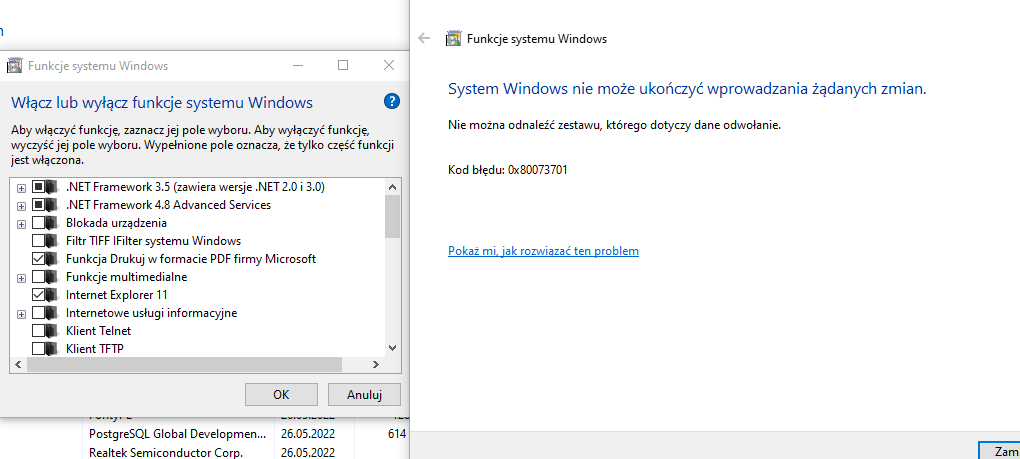The height and width of the screenshot is (459, 1020).
Task: Open the blue help question mark icon
Action: [x=392, y=101]
